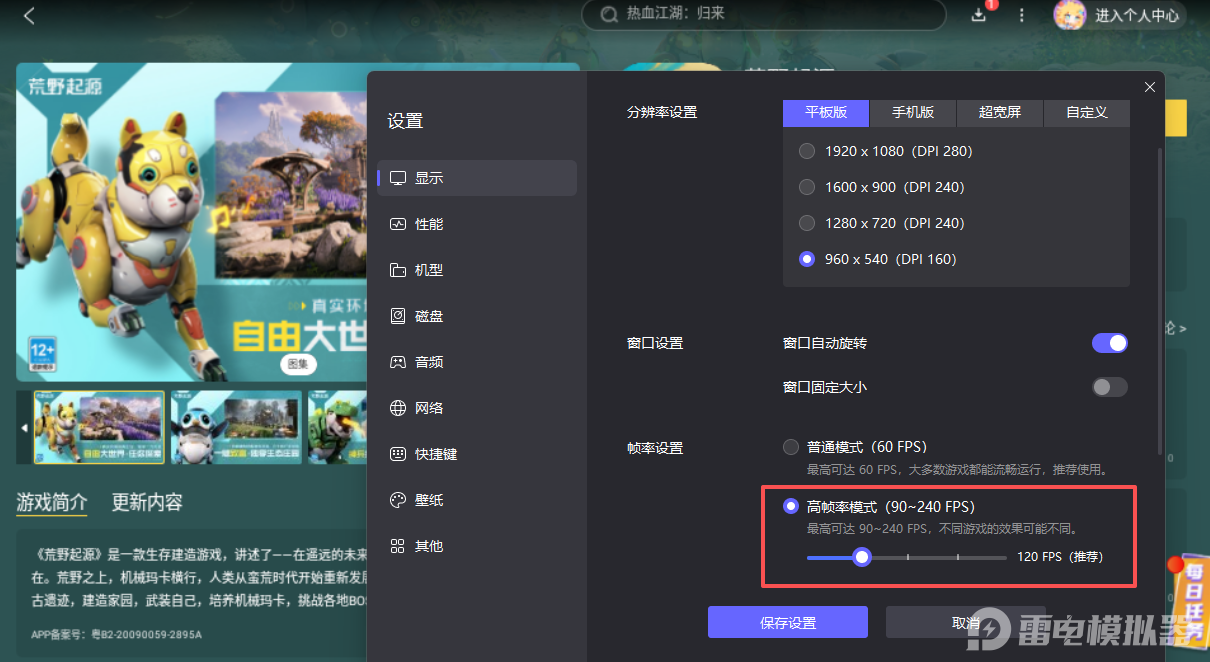The image size is (1210, 662).
Task: Open 快捷键 settings section
Action: tap(477, 454)
